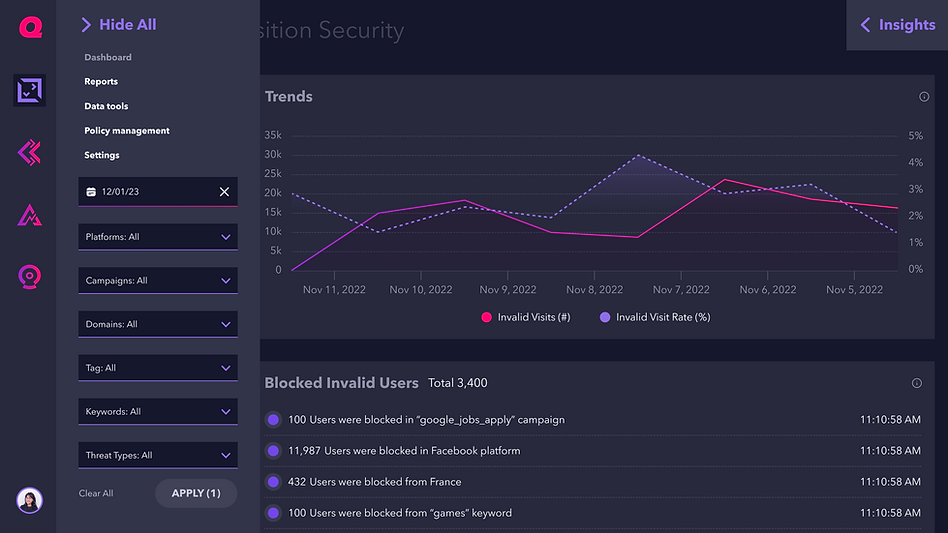
Task: Select '100 Users were blocked from games keyword' text
Action: (400, 513)
